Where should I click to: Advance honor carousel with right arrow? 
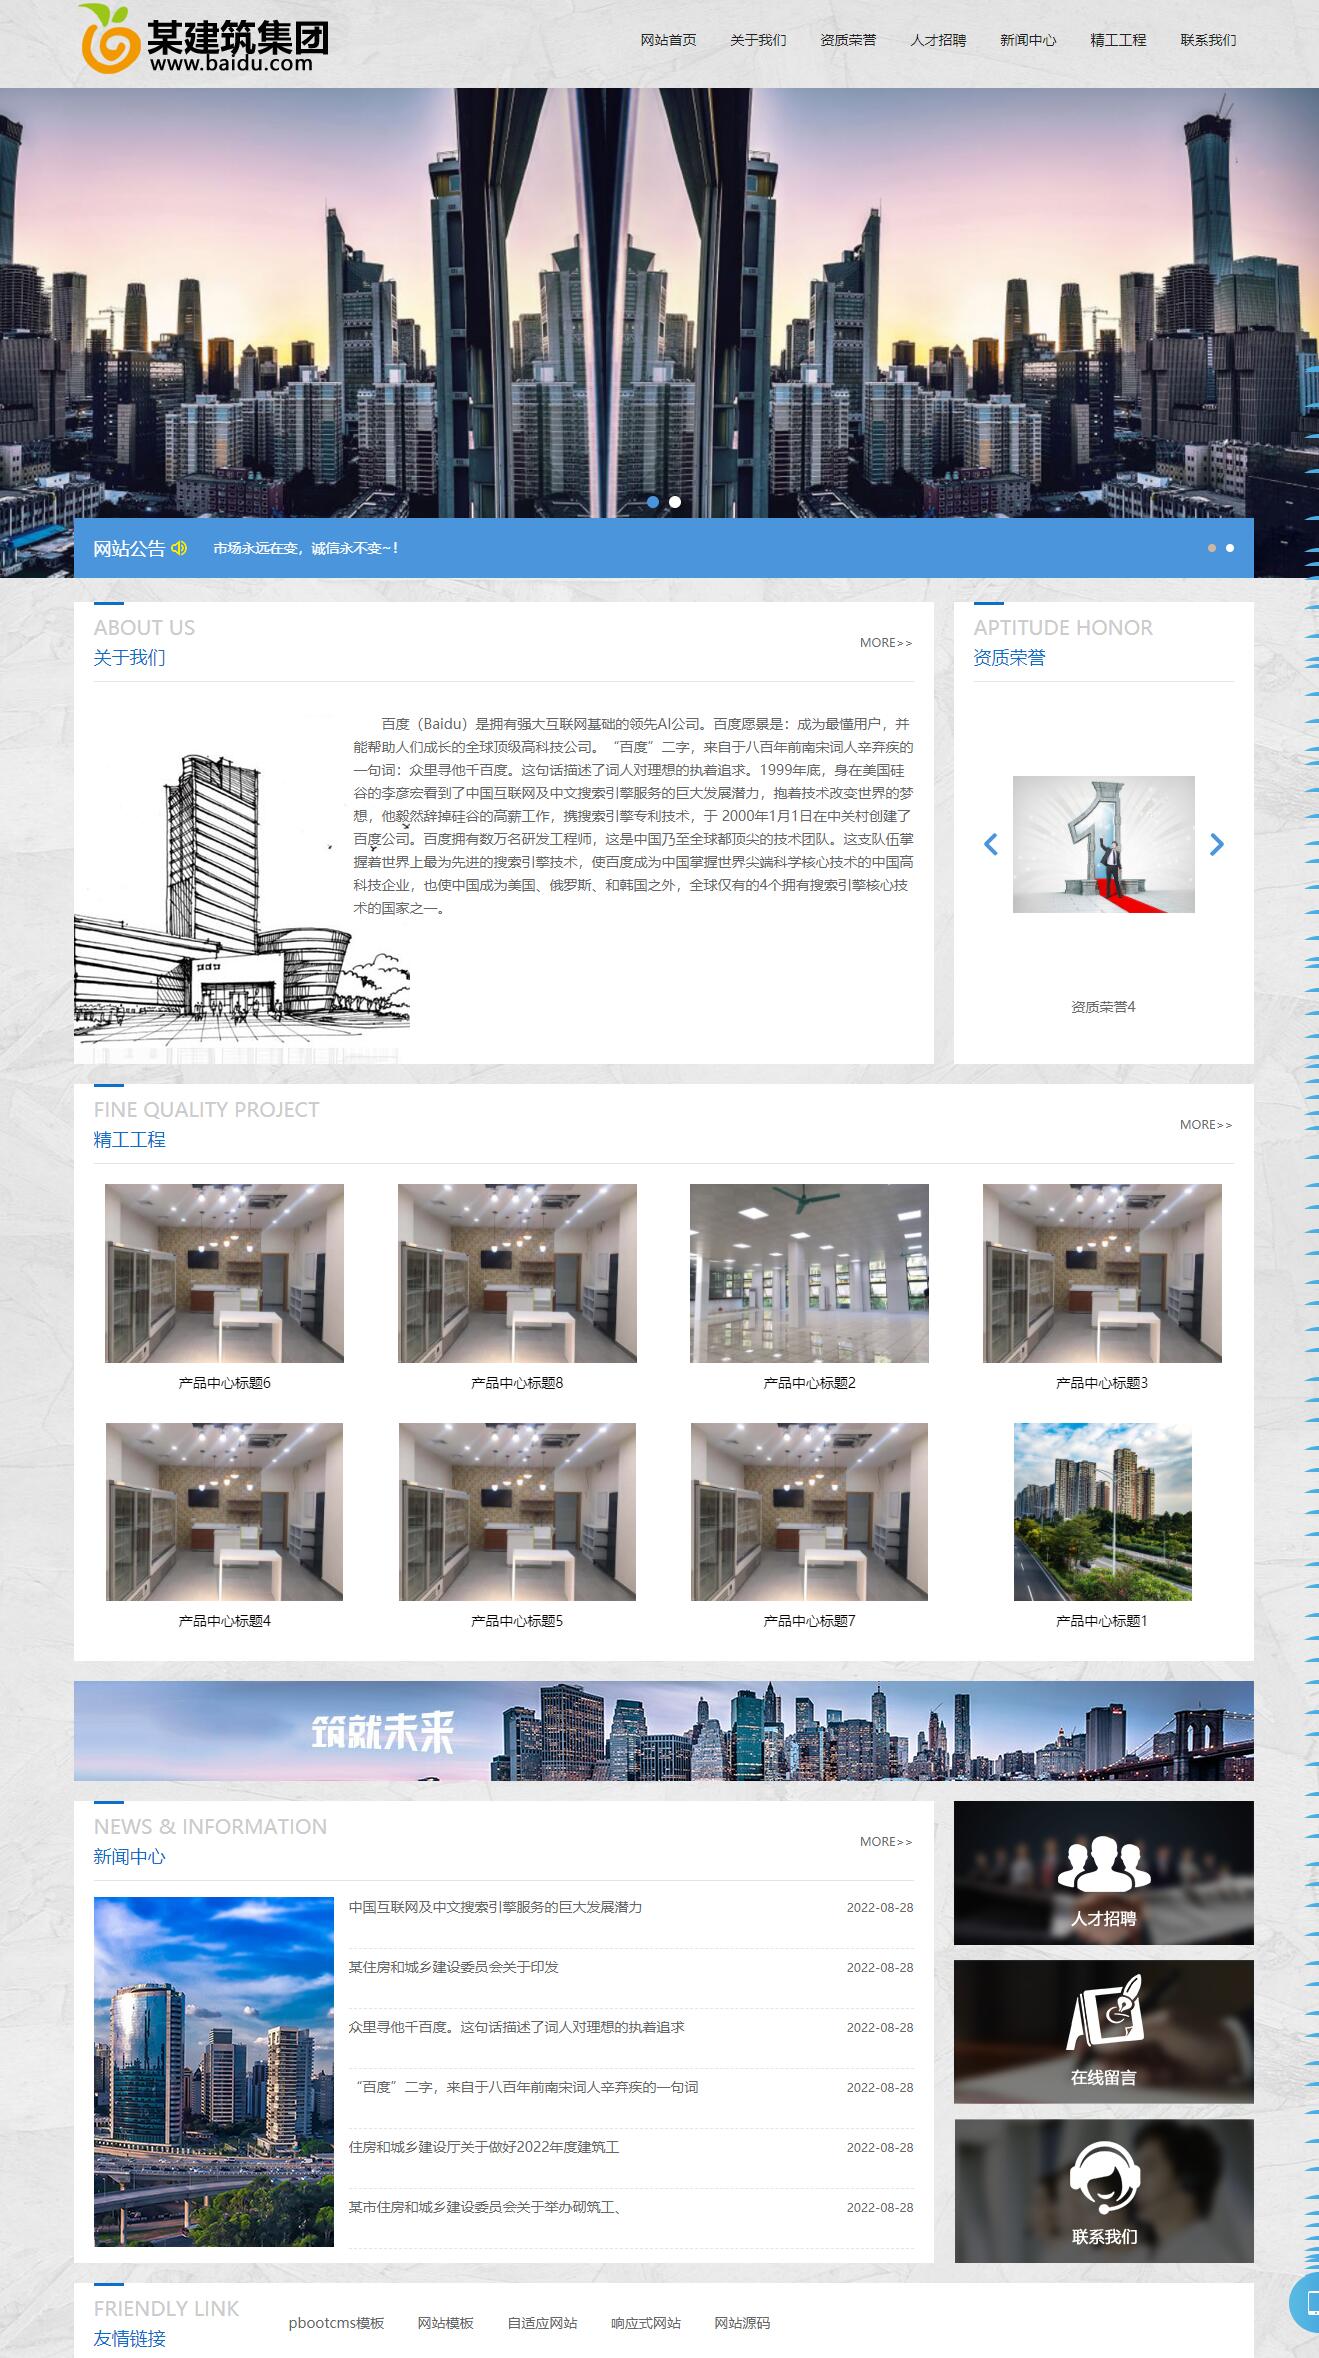pos(1216,845)
